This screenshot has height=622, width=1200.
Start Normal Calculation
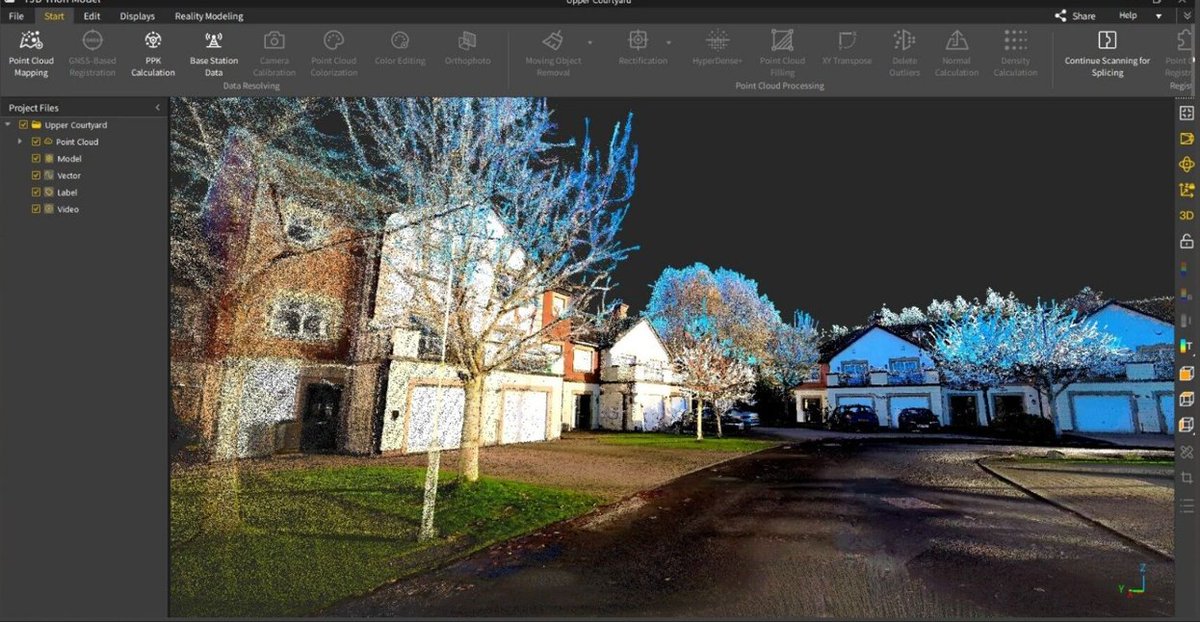tap(957, 53)
